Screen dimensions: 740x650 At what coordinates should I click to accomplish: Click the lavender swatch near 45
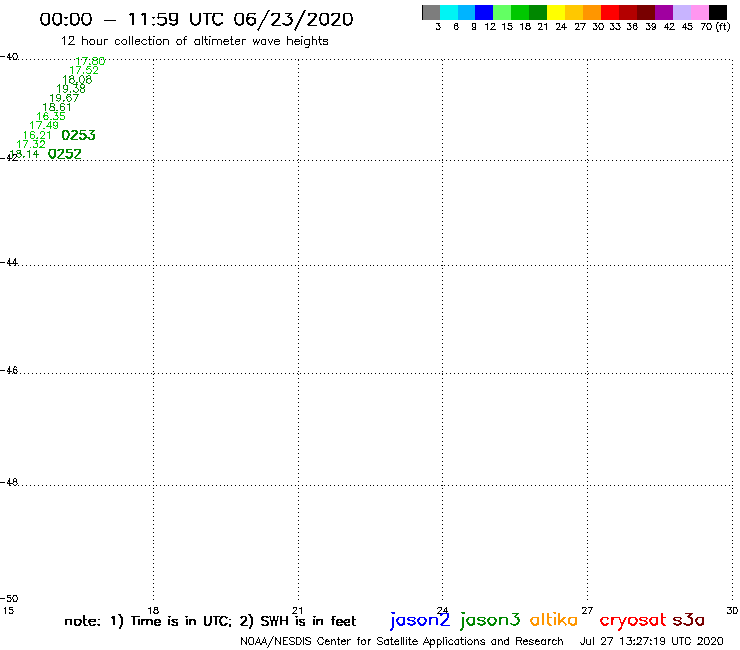[x=682, y=12]
